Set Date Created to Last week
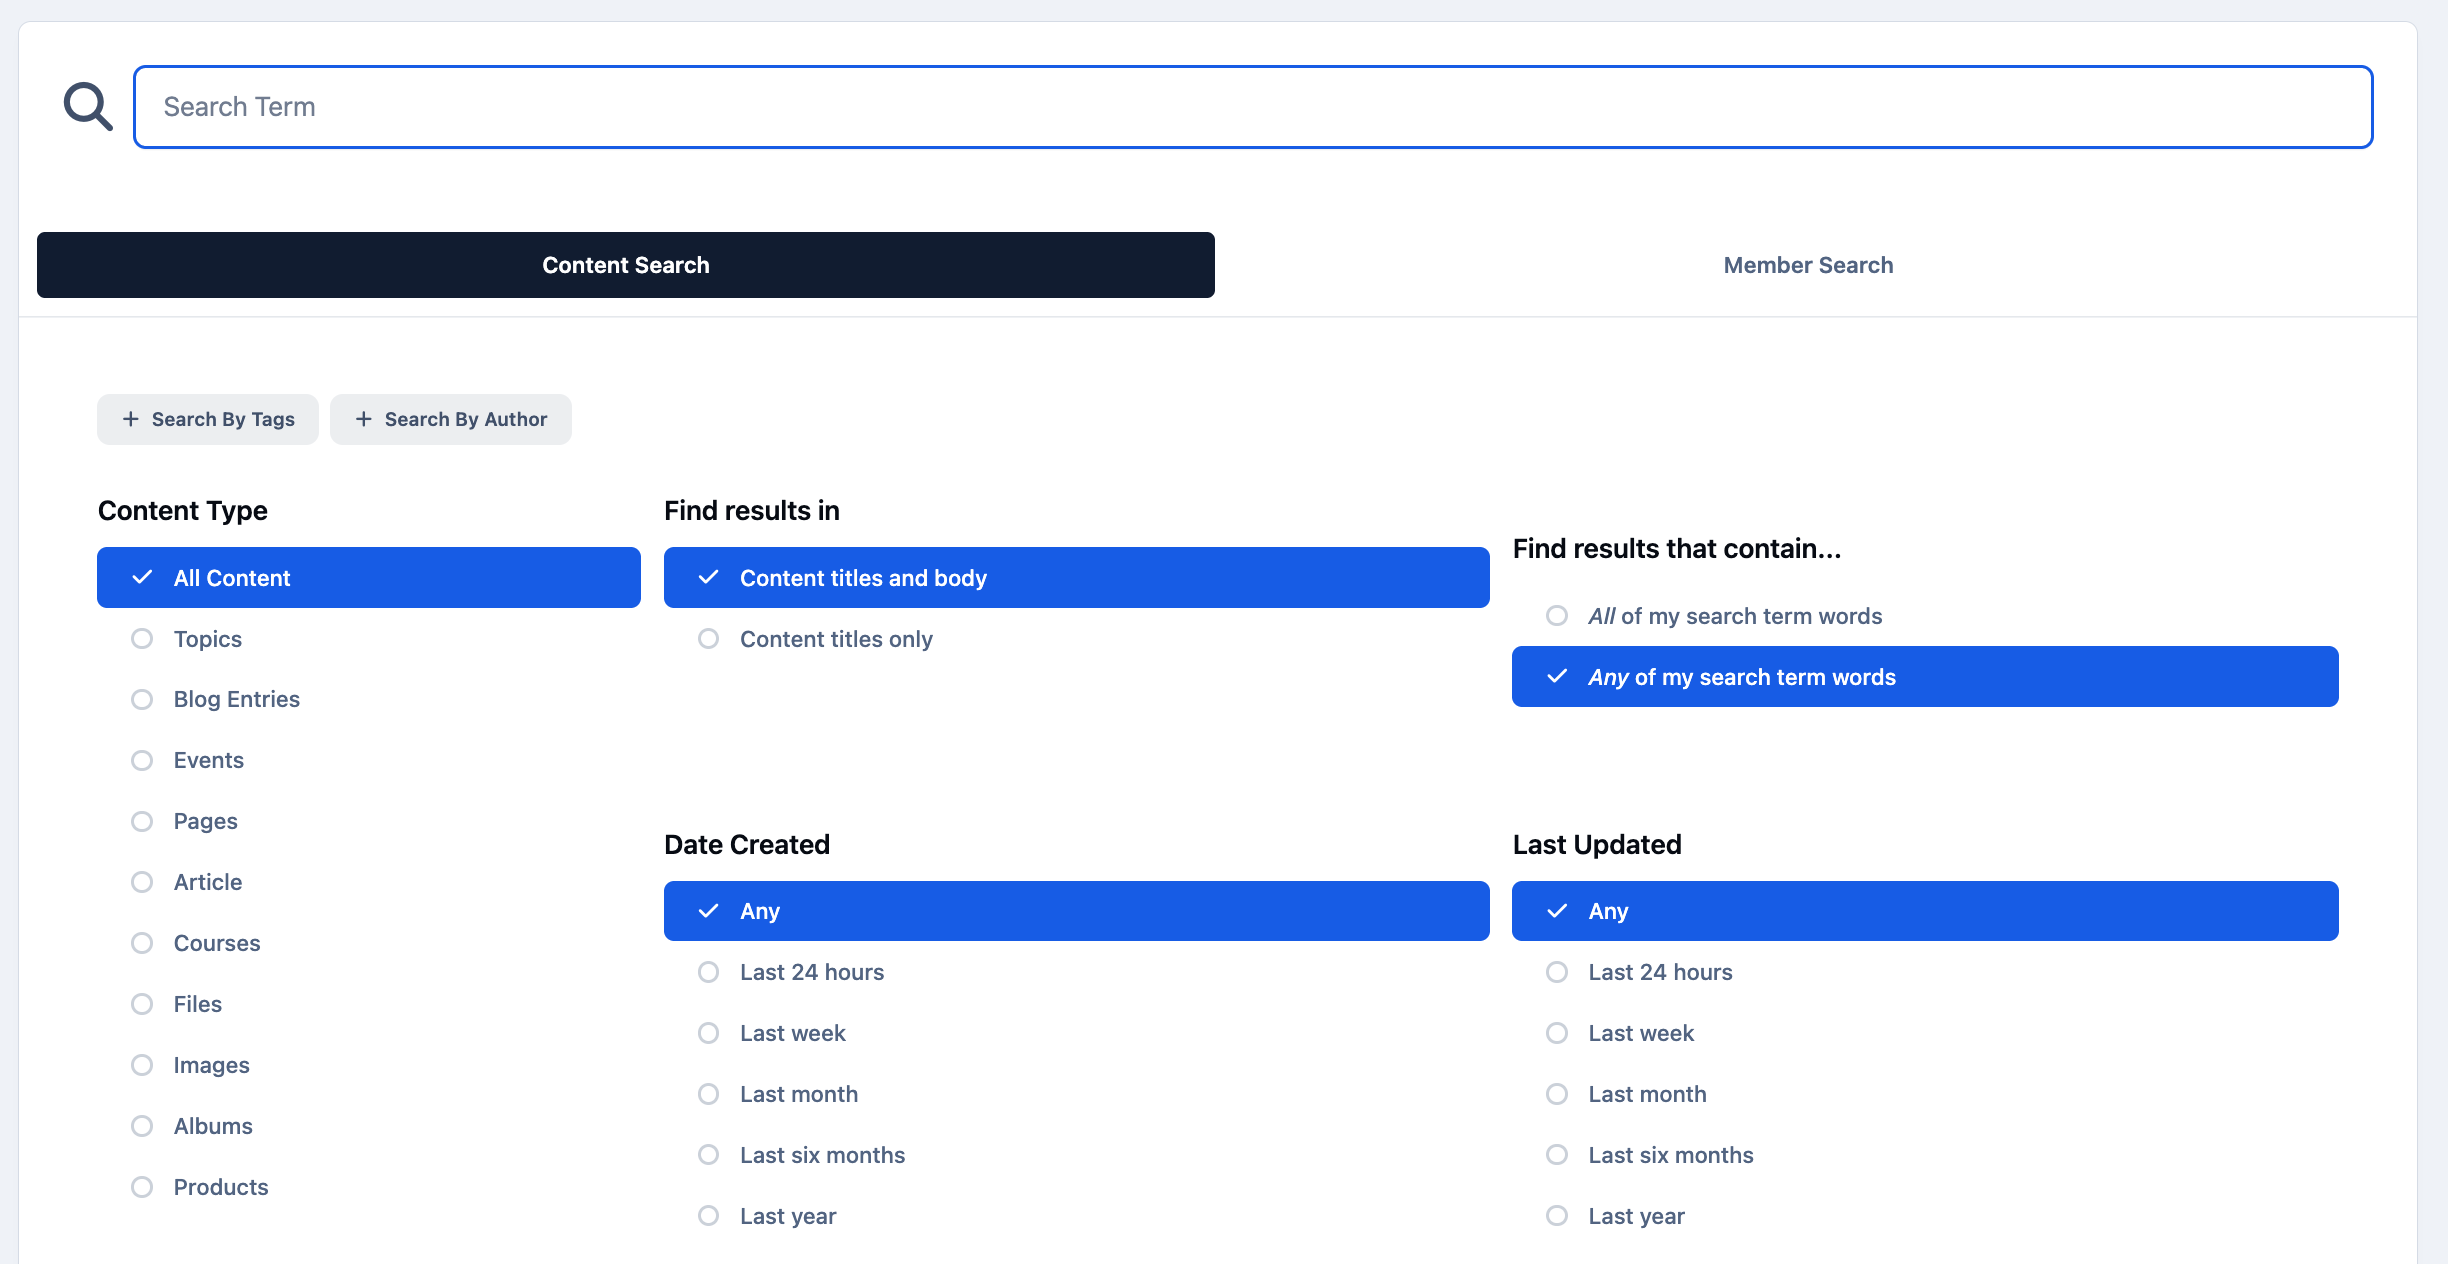2448x1264 pixels. coord(1077,1033)
